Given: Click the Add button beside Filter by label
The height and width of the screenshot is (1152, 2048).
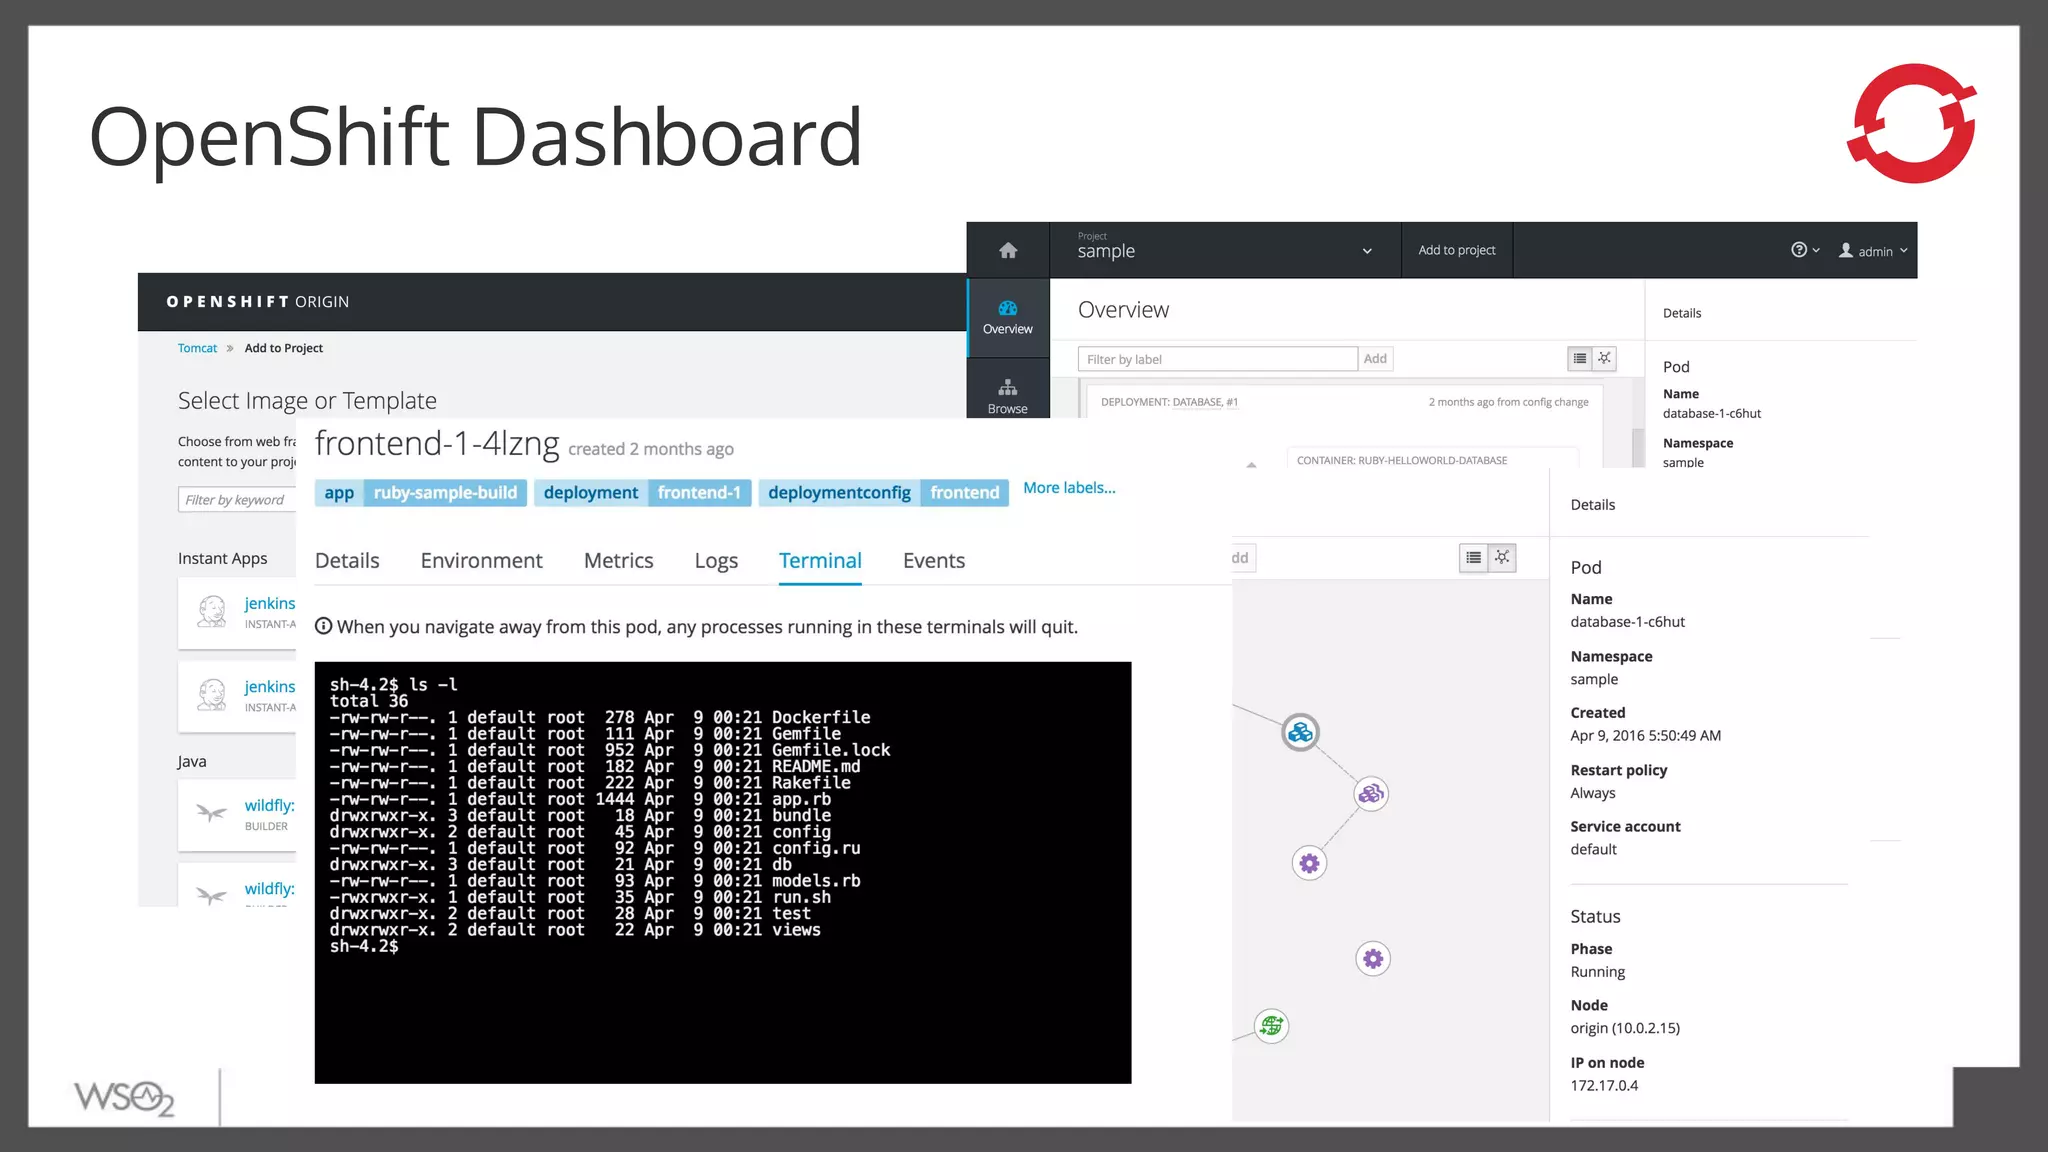Looking at the screenshot, I should 1375,359.
